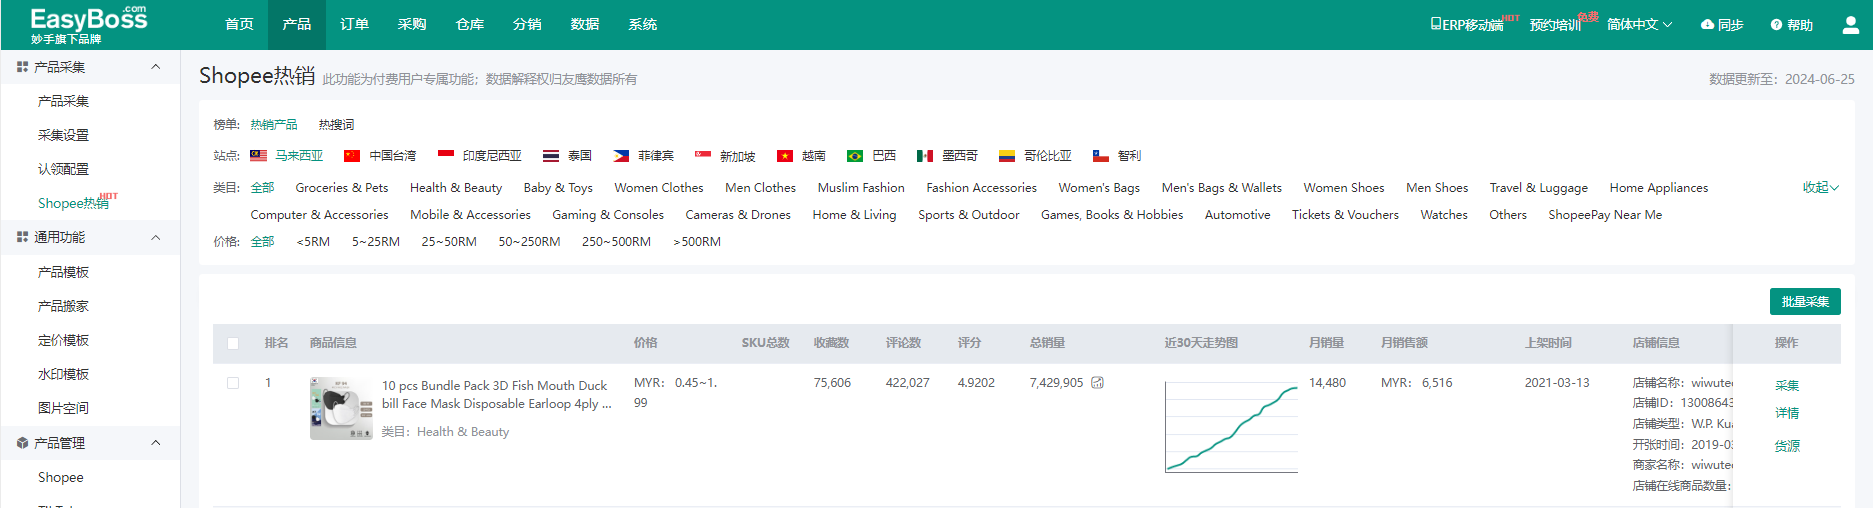Screen dimensions: 1873x508
Task: Select the Vietnam flag site
Action: pyautogui.click(x=785, y=156)
